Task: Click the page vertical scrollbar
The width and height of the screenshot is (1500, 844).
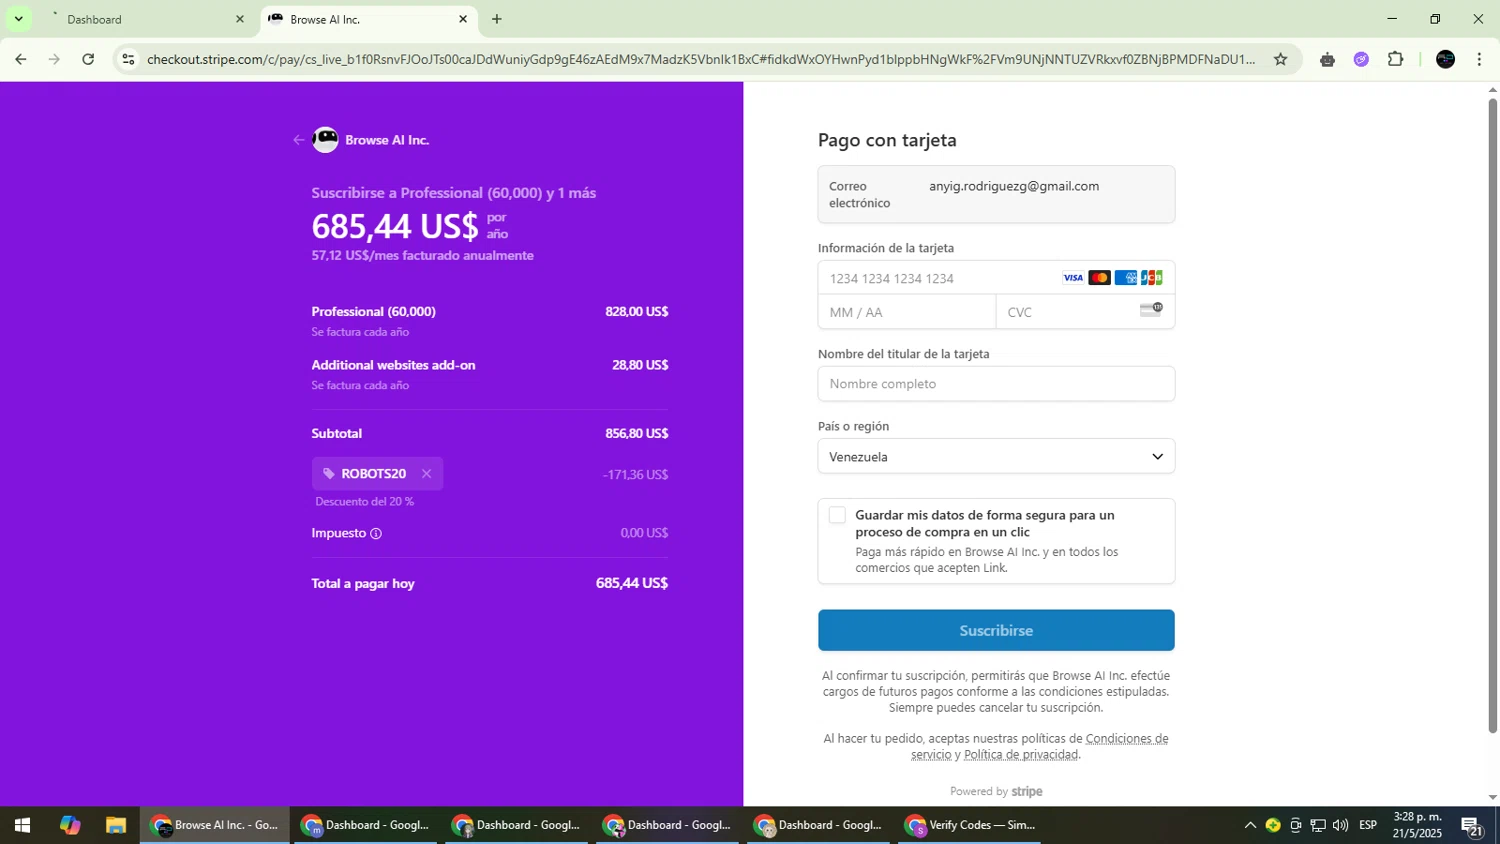Action: [1492, 415]
